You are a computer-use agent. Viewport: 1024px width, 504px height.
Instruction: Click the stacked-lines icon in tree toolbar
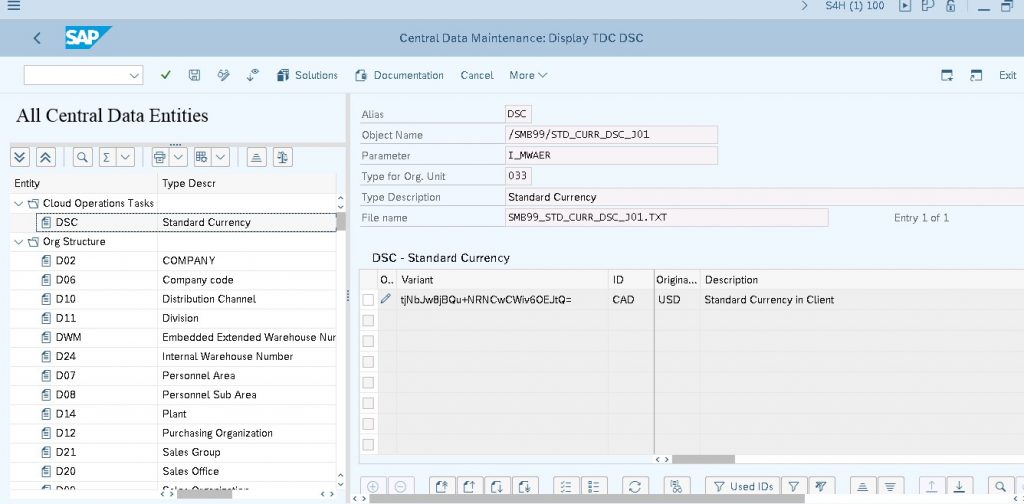pos(257,157)
